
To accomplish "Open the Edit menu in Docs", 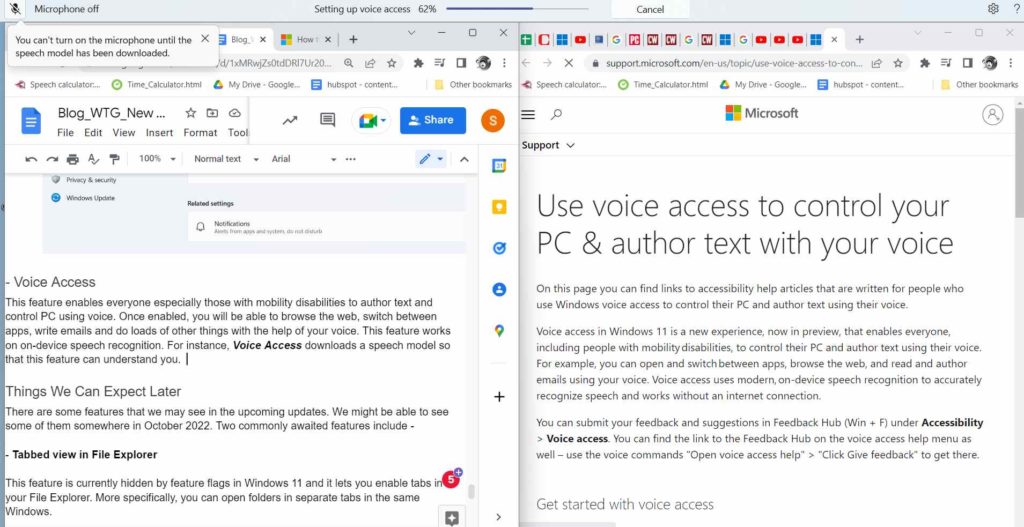I will [93, 133].
